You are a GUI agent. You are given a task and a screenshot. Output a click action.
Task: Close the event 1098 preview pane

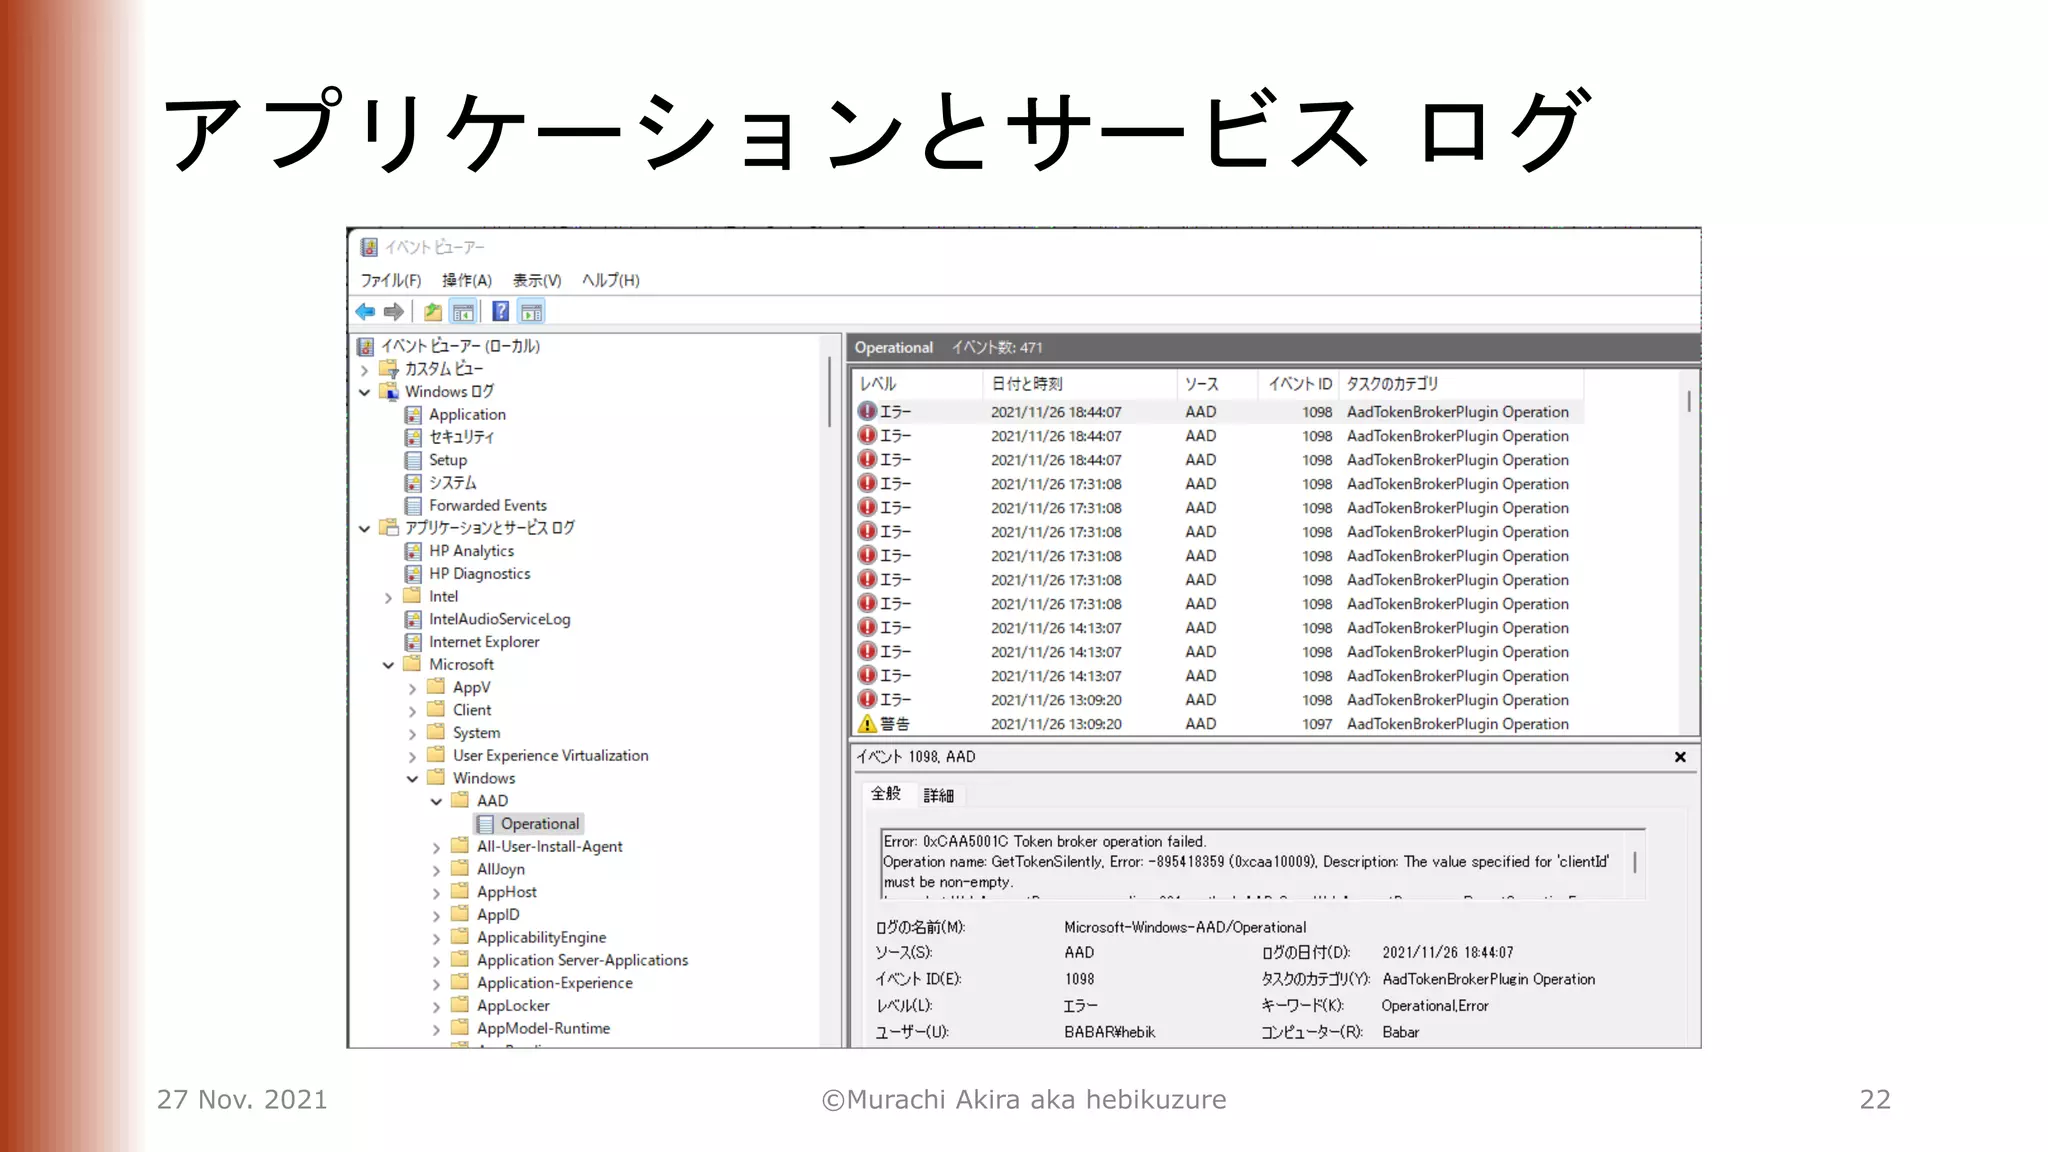click(x=1680, y=757)
